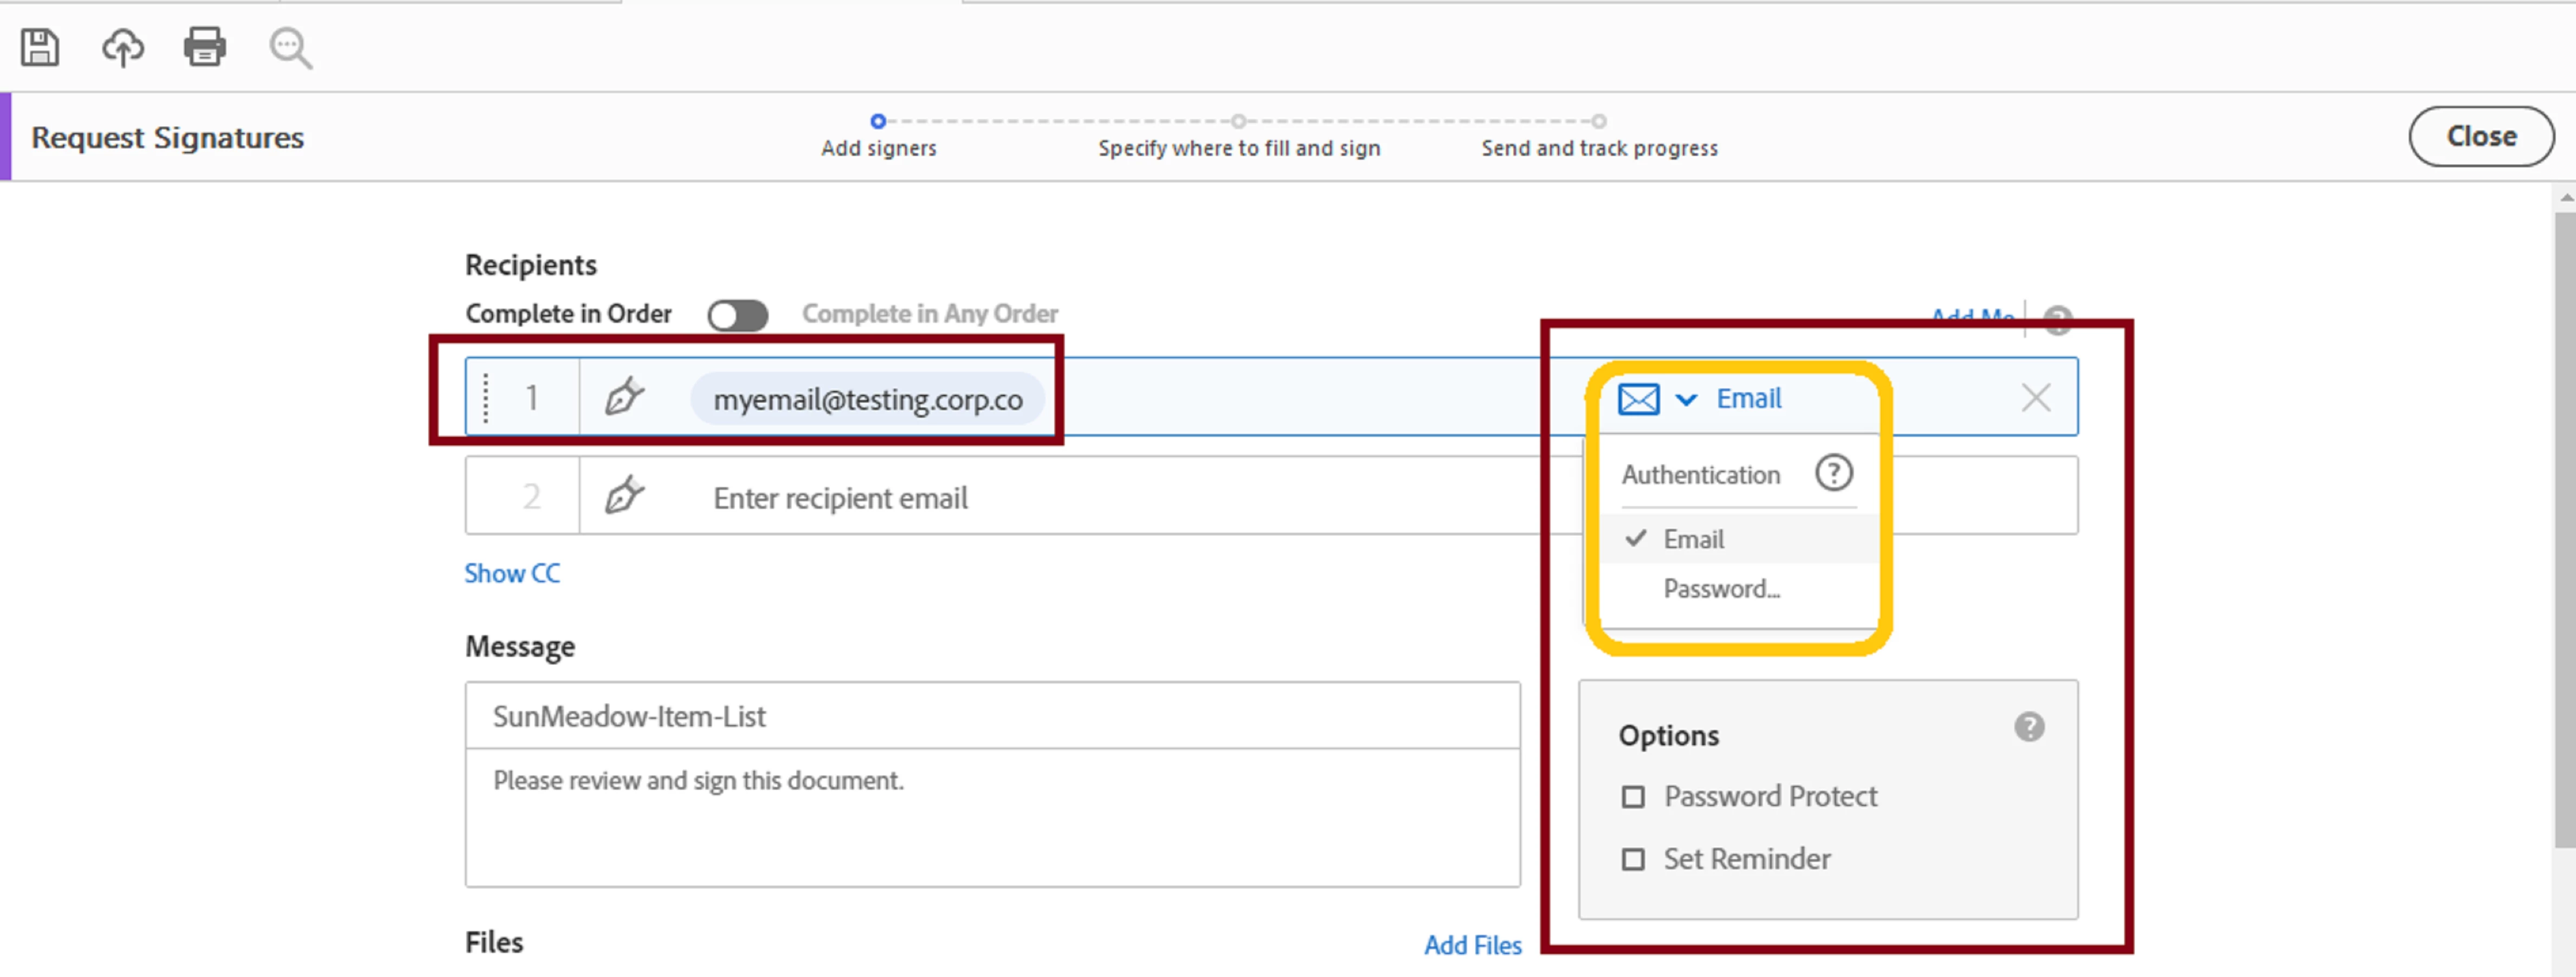The height and width of the screenshot is (977, 2576).
Task: Toggle the Complete in Order switch
Action: [737, 315]
